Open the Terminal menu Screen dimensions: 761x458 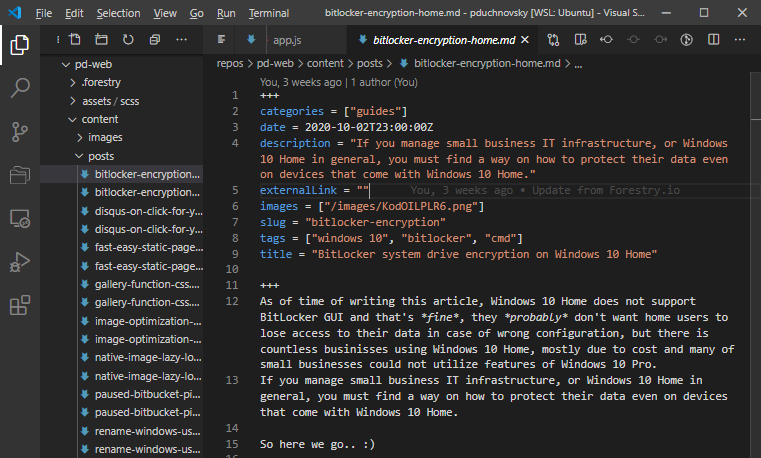point(268,14)
